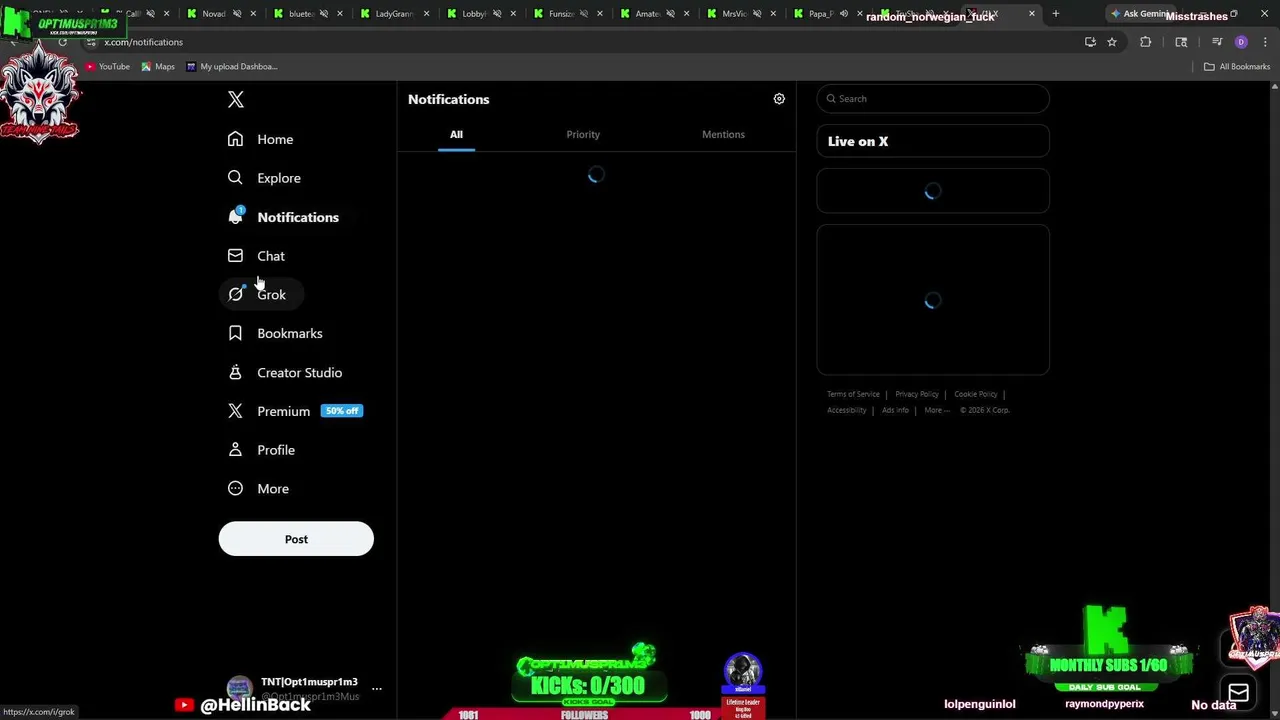This screenshot has width=1280, height=720.
Task: Open Chrome extensions puzzle icon
Action: [1146, 42]
